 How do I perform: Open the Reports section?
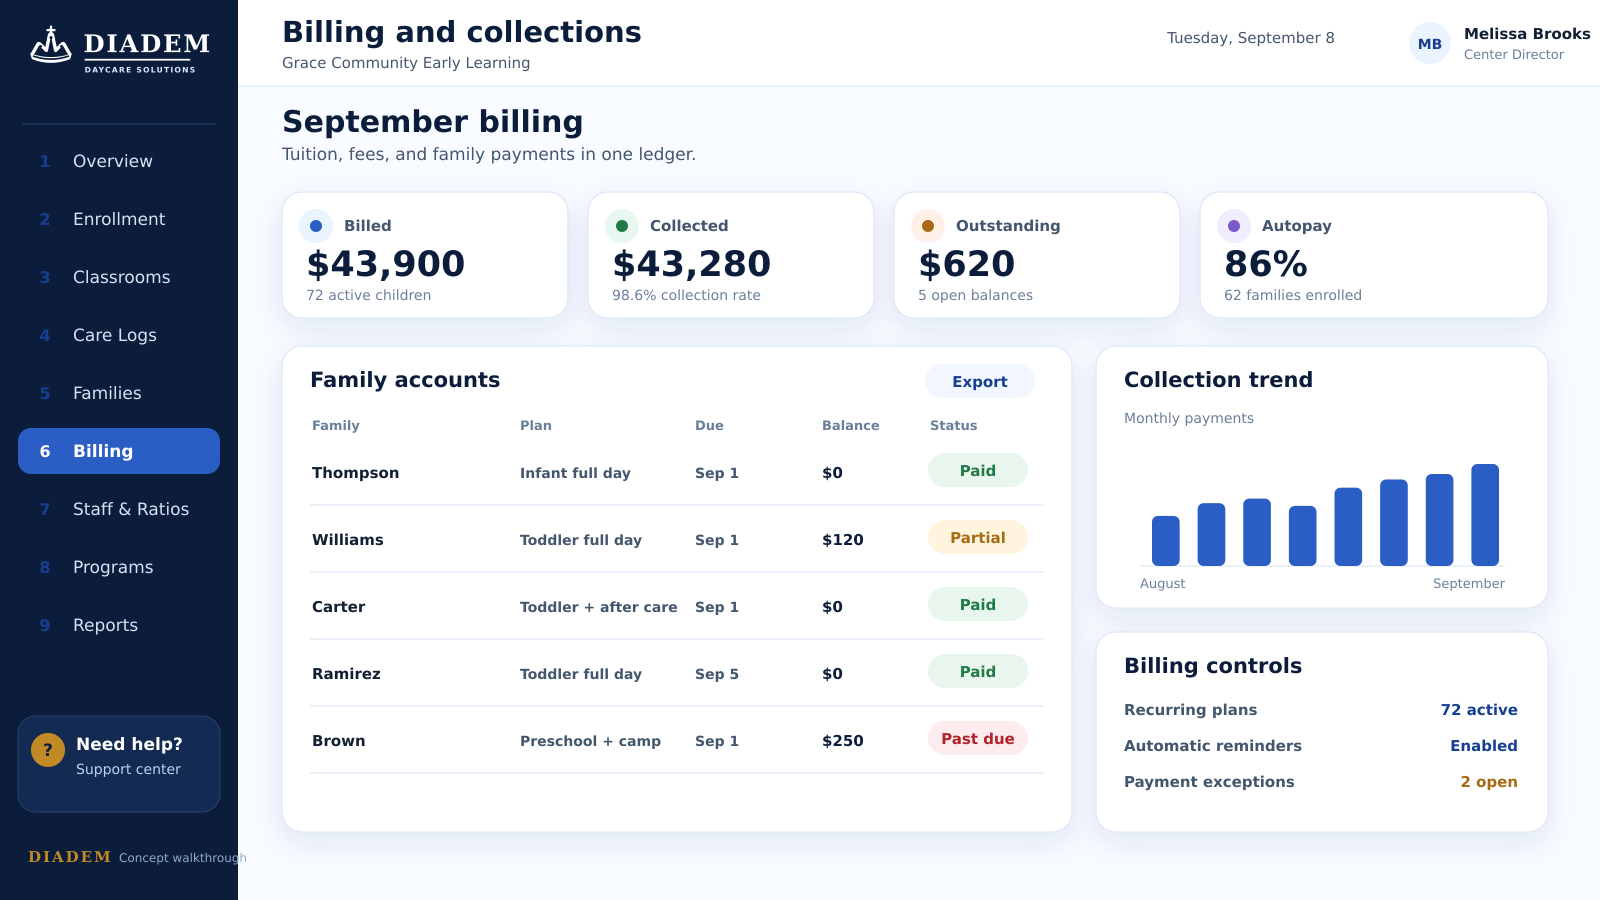[x=119, y=625]
